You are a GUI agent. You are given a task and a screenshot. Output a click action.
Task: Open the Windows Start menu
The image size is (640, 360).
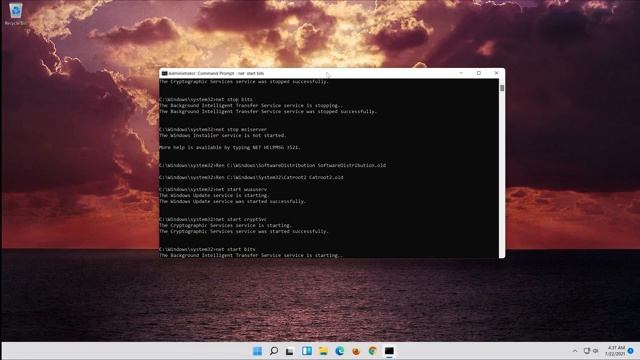coord(257,351)
